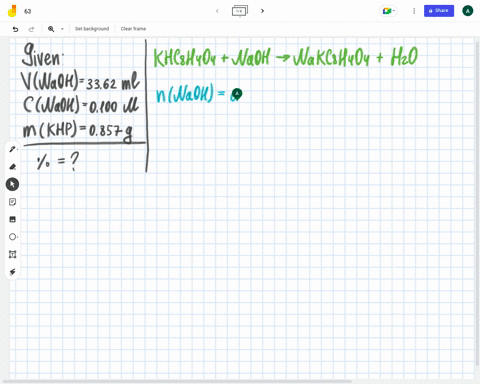The image size is (480, 384).
Task: Activate the Select arrow tool
Action: click(12, 184)
